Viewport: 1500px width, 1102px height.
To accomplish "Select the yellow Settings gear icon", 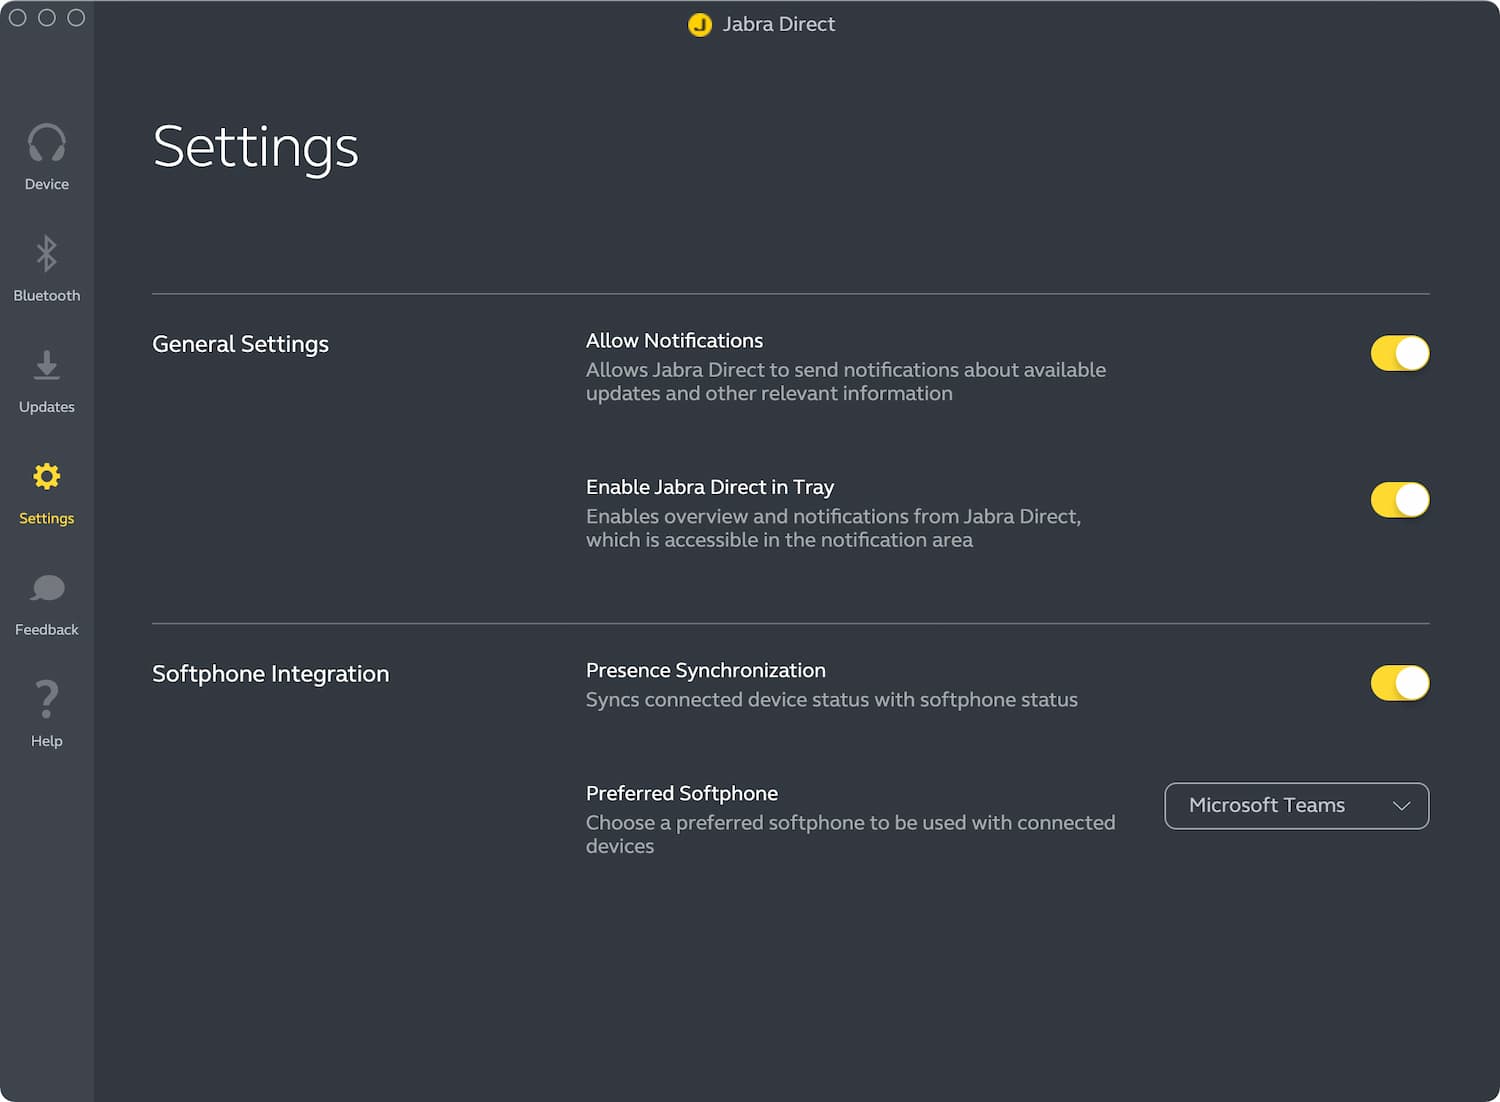I will click(x=46, y=476).
